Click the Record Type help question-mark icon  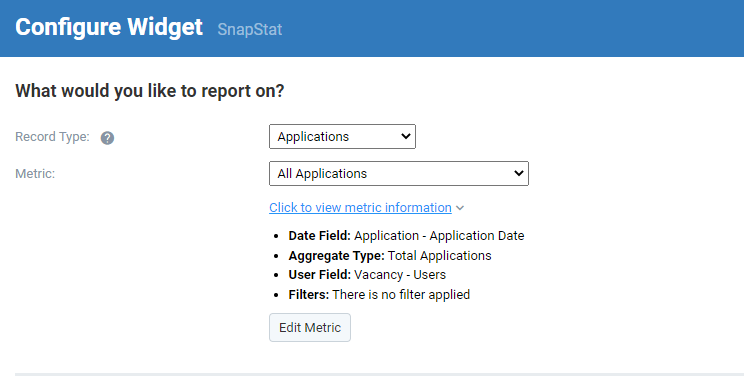point(107,138)
